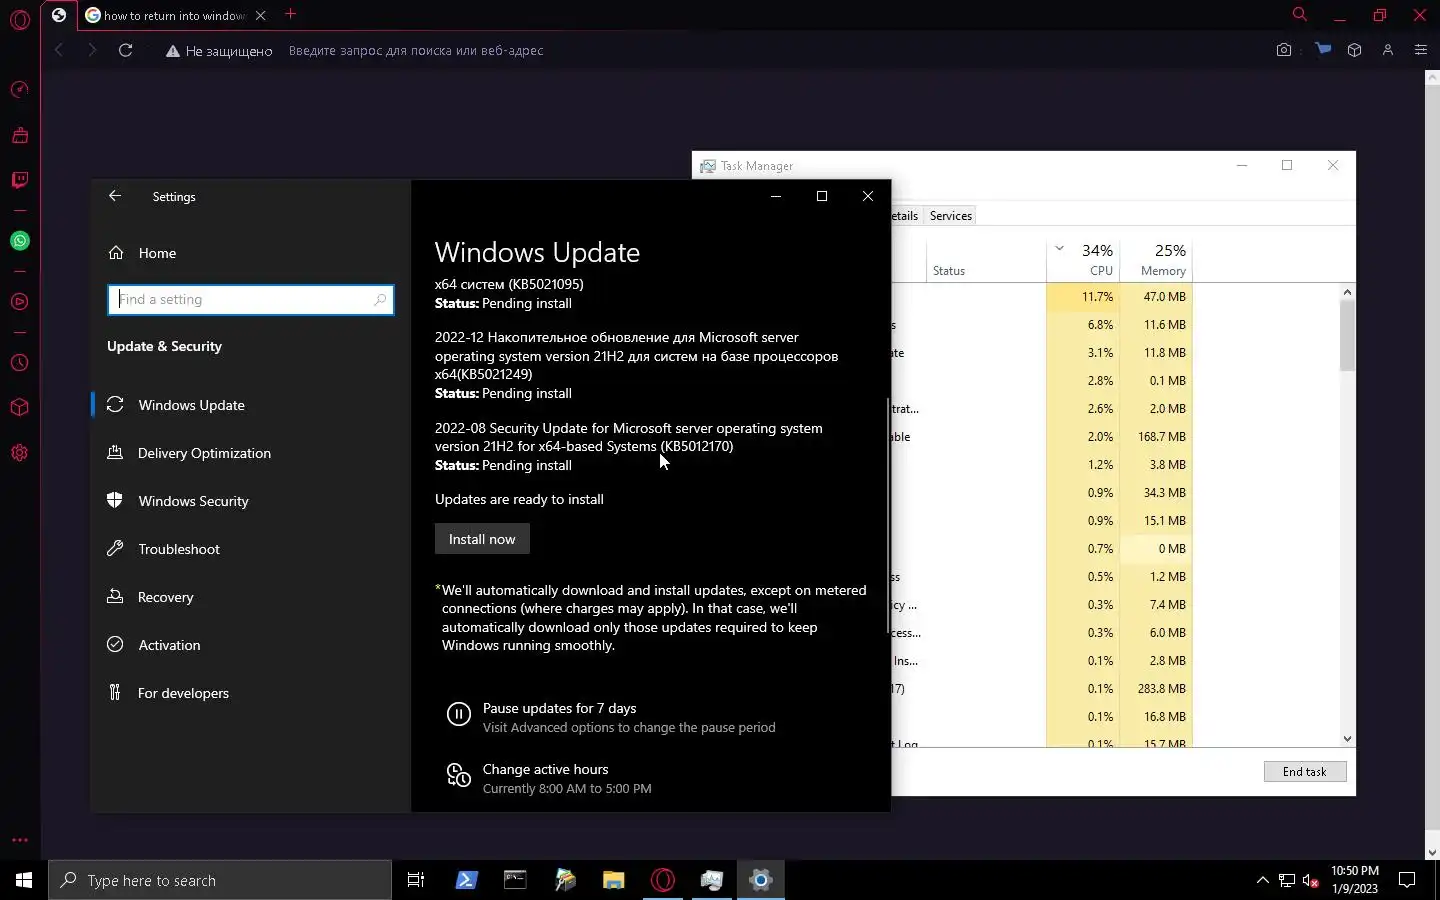Select the Task Manager row showing 283.8 MB
The image size is (1440, 900).
pos(1115,689)
